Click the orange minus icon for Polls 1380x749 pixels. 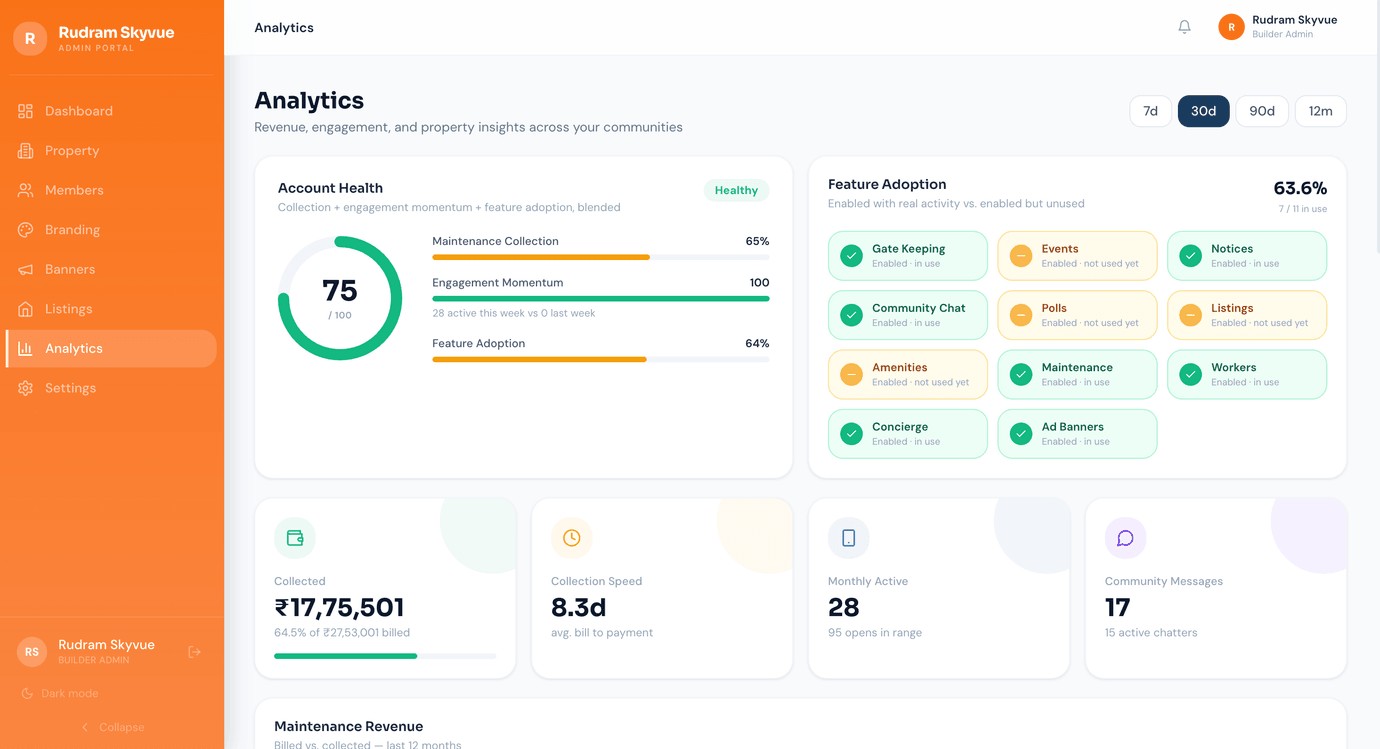(x=1021, y=315)
